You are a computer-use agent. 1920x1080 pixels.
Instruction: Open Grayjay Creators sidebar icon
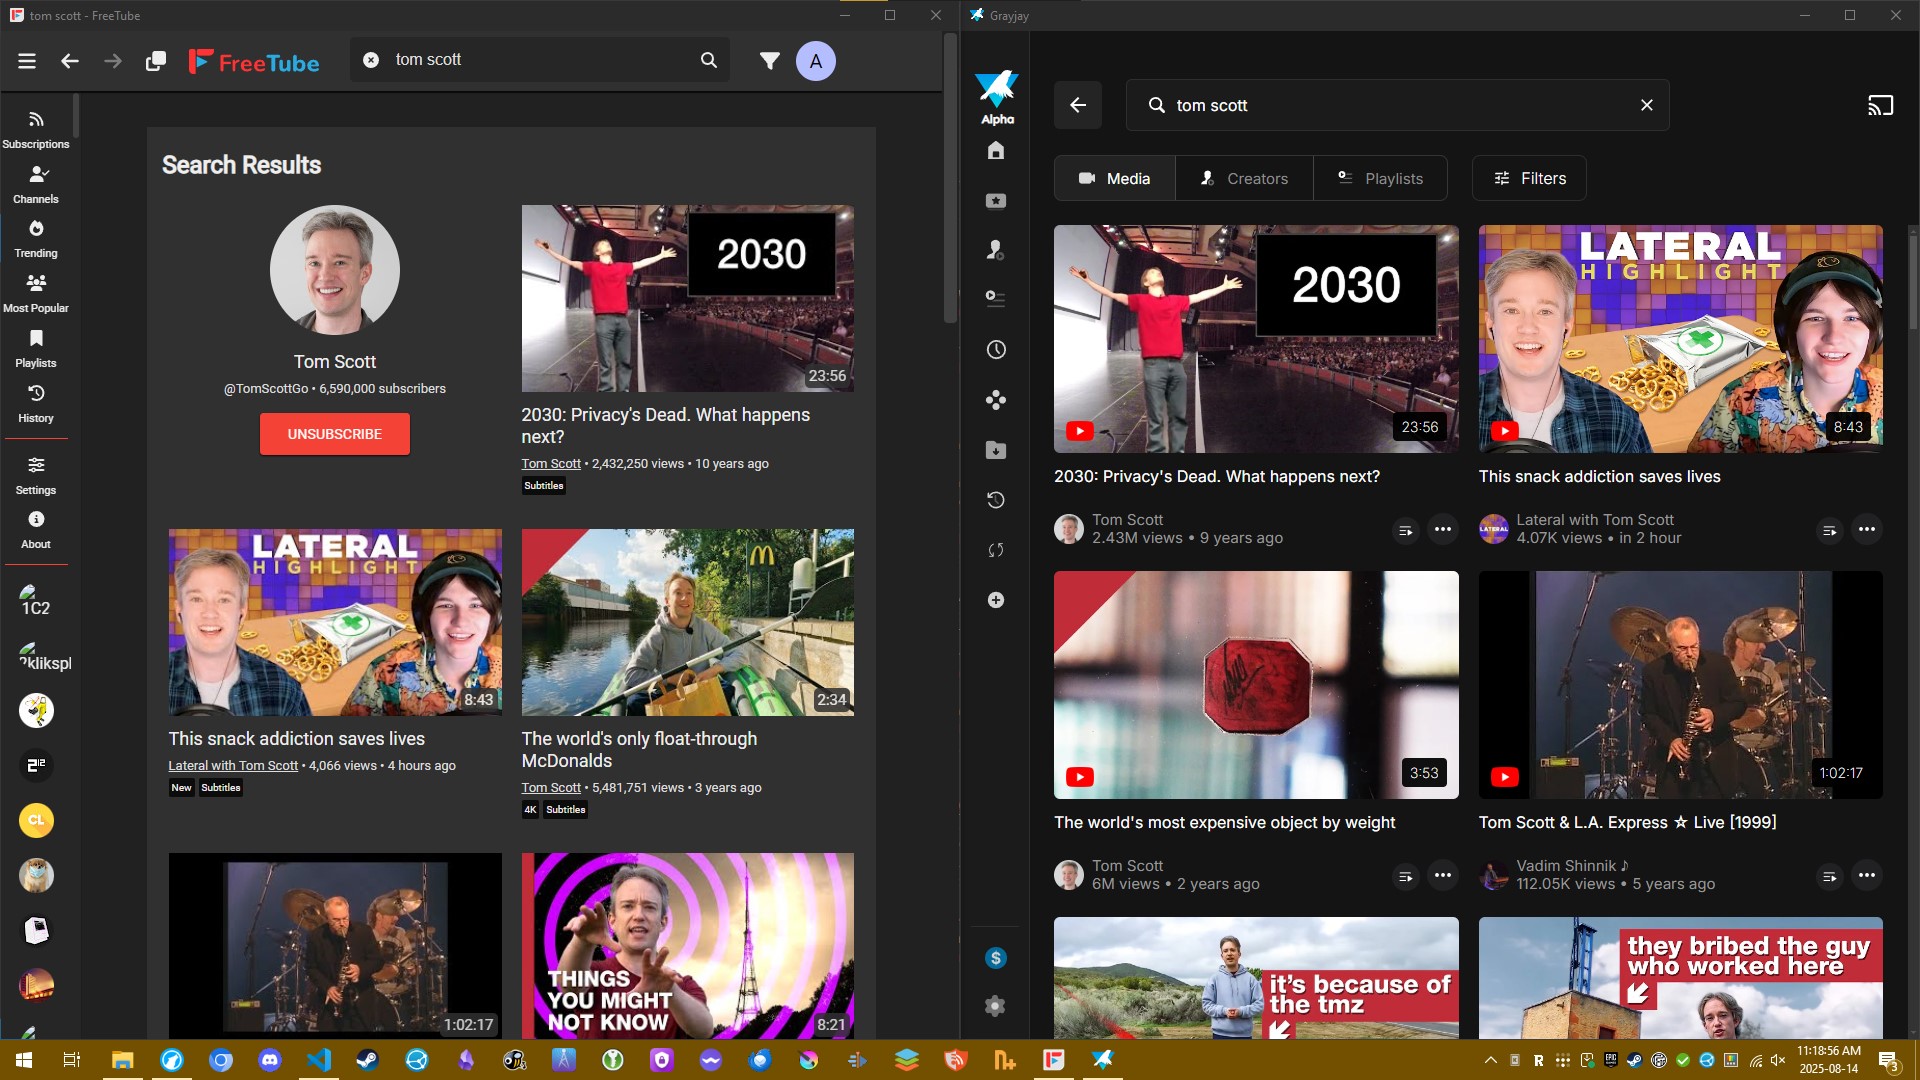pyautogui.click(x=996, y=250)
